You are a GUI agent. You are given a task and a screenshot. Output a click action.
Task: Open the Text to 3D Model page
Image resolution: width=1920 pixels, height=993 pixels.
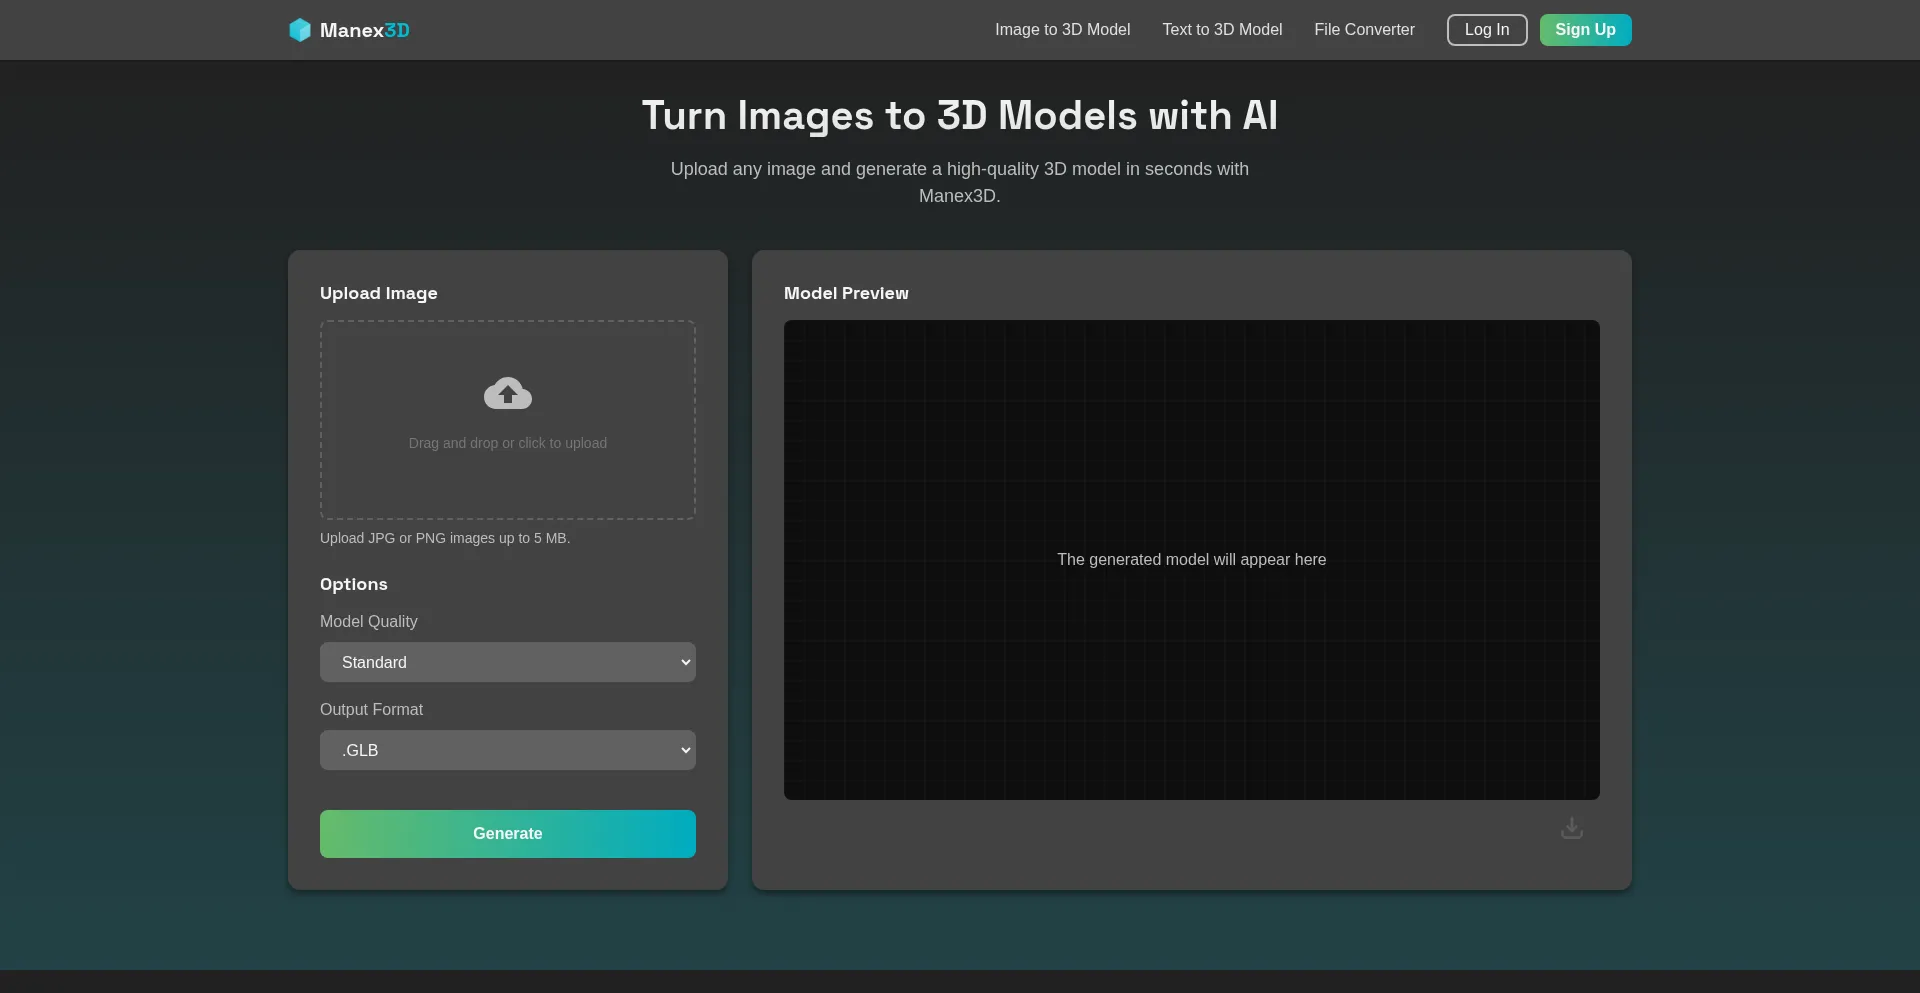[1222, 30]
